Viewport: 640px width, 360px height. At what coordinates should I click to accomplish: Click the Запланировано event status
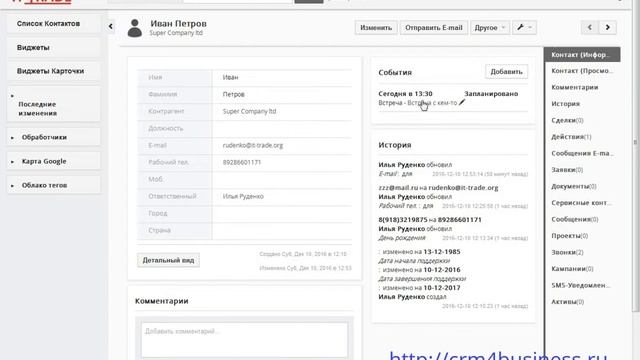click(x=491, y=93)
